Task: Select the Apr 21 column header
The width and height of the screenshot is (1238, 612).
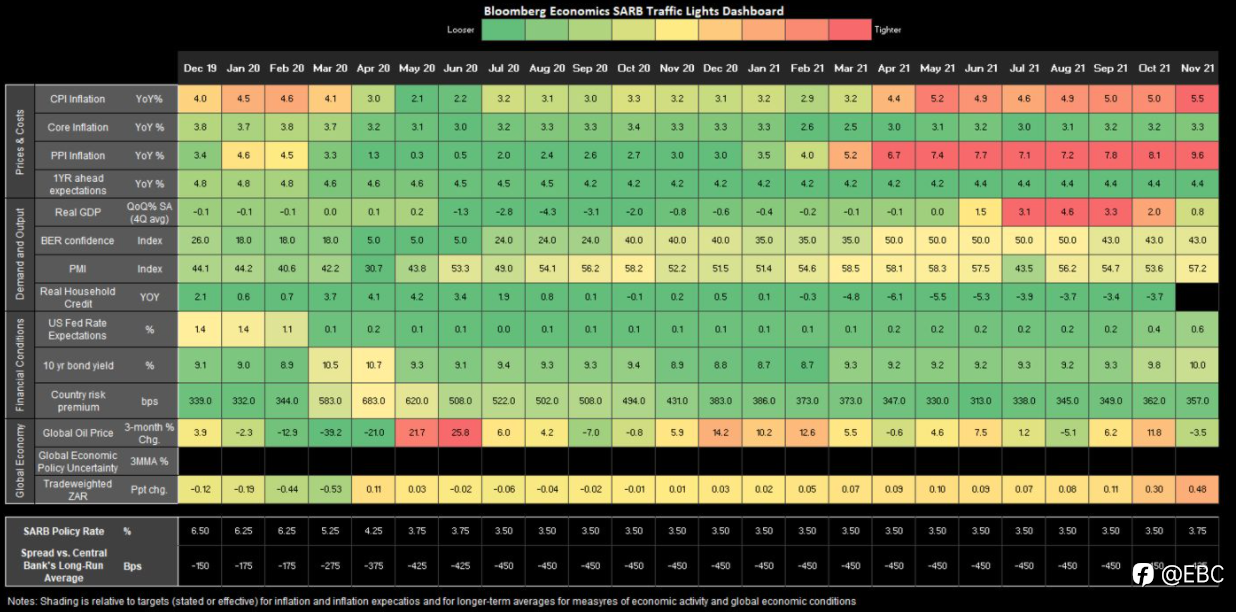Action: pos(893,68)
